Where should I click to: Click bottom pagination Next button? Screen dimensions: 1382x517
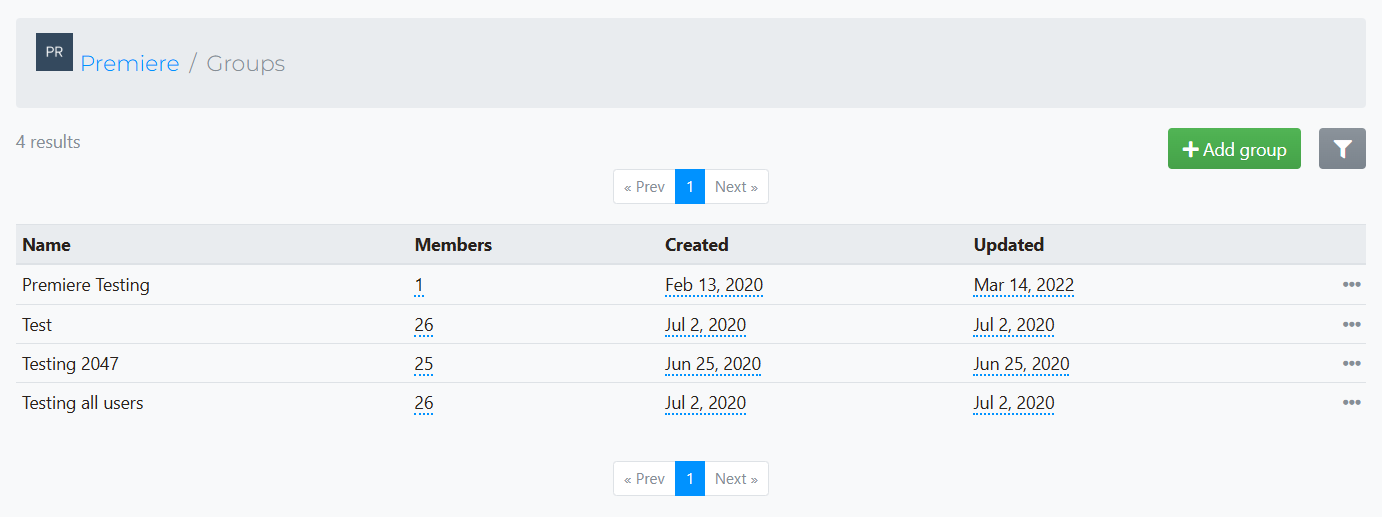click(x=736, y=479)
